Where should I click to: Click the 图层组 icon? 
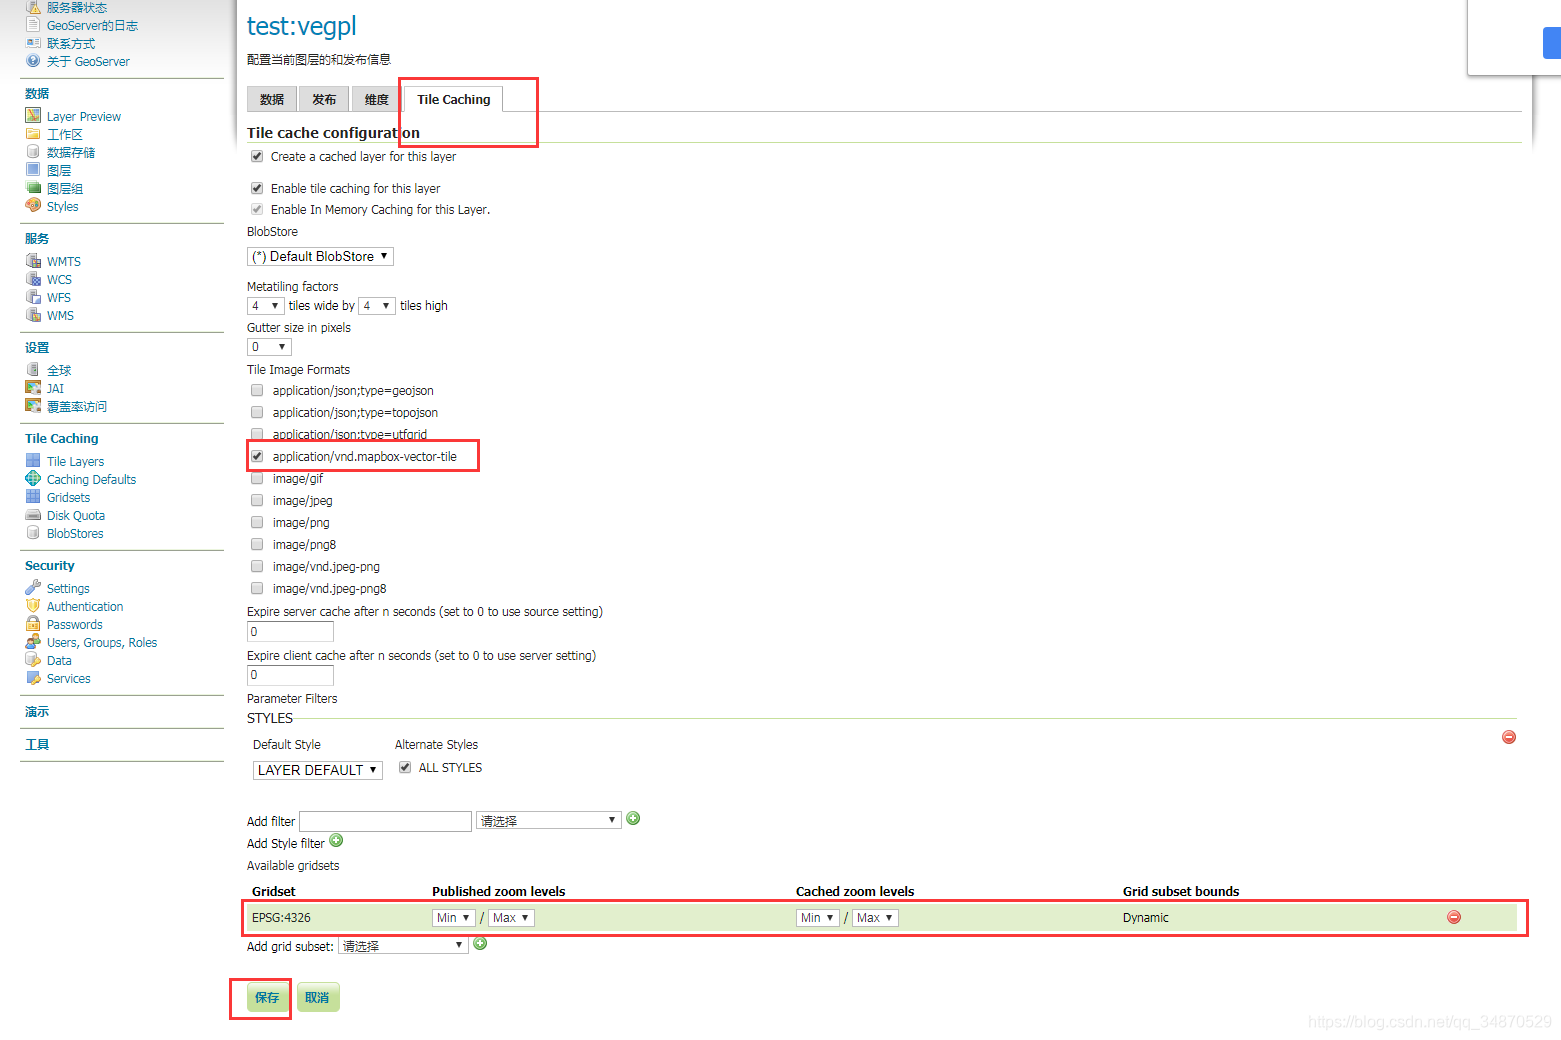(33, 188)
